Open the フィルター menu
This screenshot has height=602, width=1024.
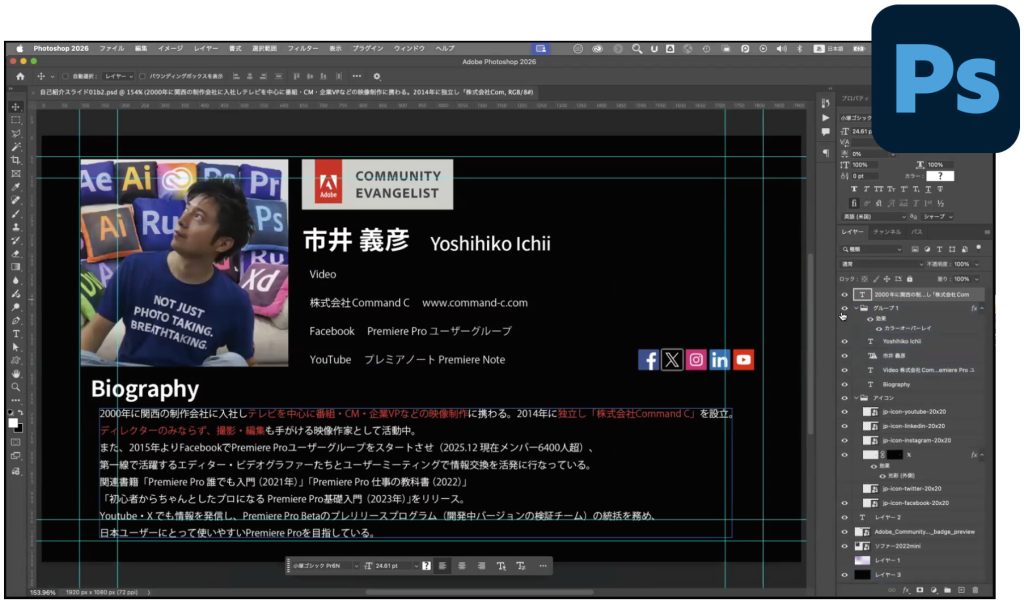click(x=303, y=48)
